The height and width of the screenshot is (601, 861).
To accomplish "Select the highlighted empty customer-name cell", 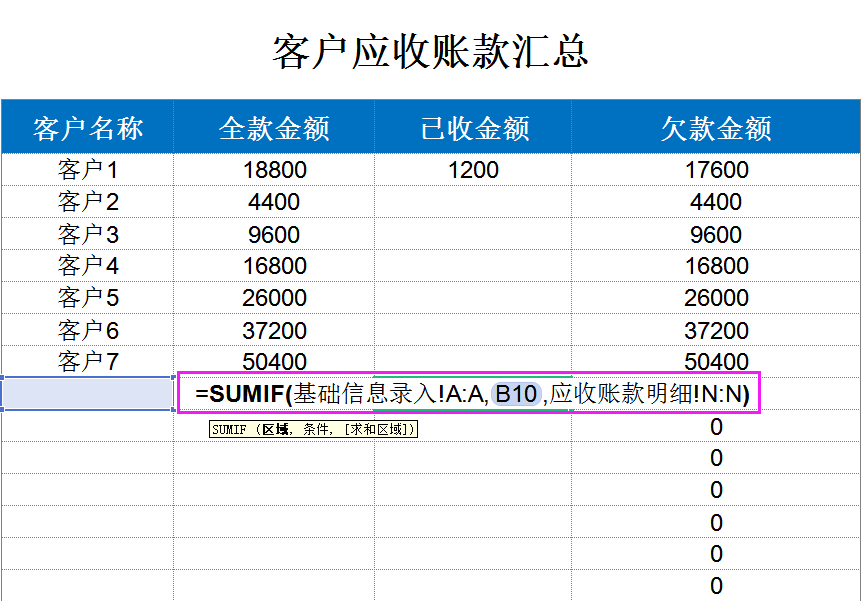I will 88,393.
